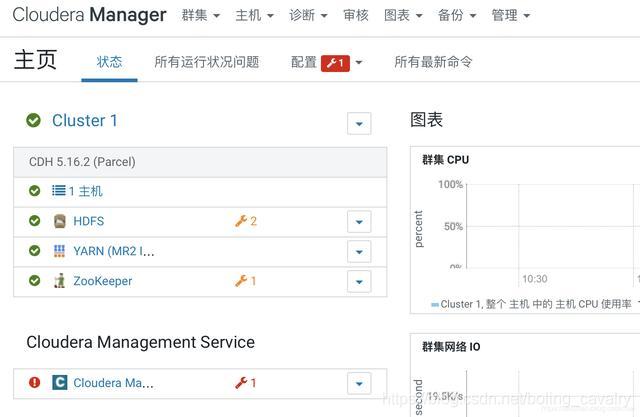Open the ZooKeeper actions dropdown
Screen dimensions: 640x417
359,281
